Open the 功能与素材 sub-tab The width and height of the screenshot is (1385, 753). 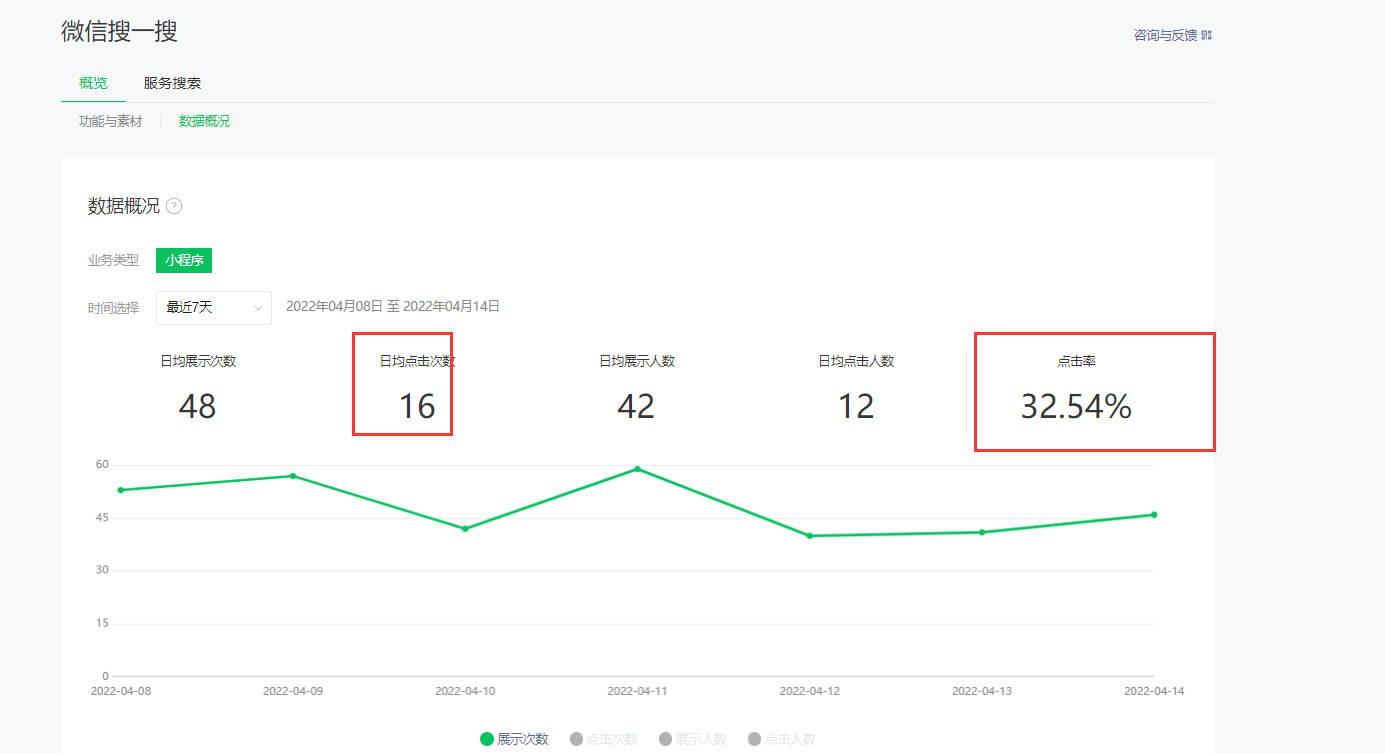tap(111, 121)
